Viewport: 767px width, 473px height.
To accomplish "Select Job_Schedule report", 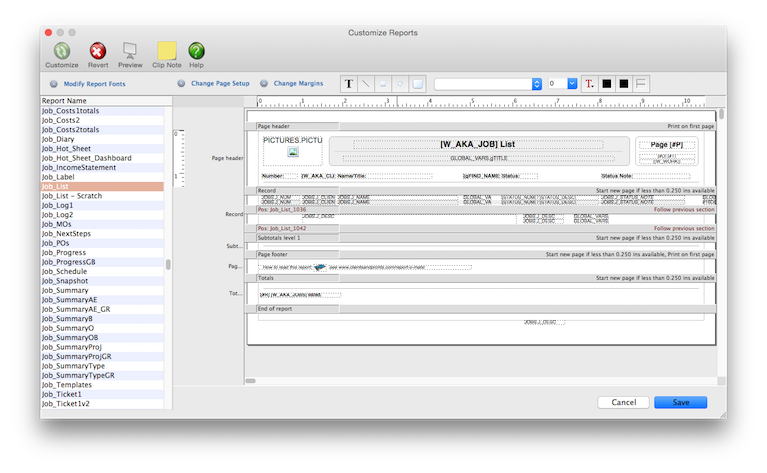I will pyautogui.click(x=64, y=271).
